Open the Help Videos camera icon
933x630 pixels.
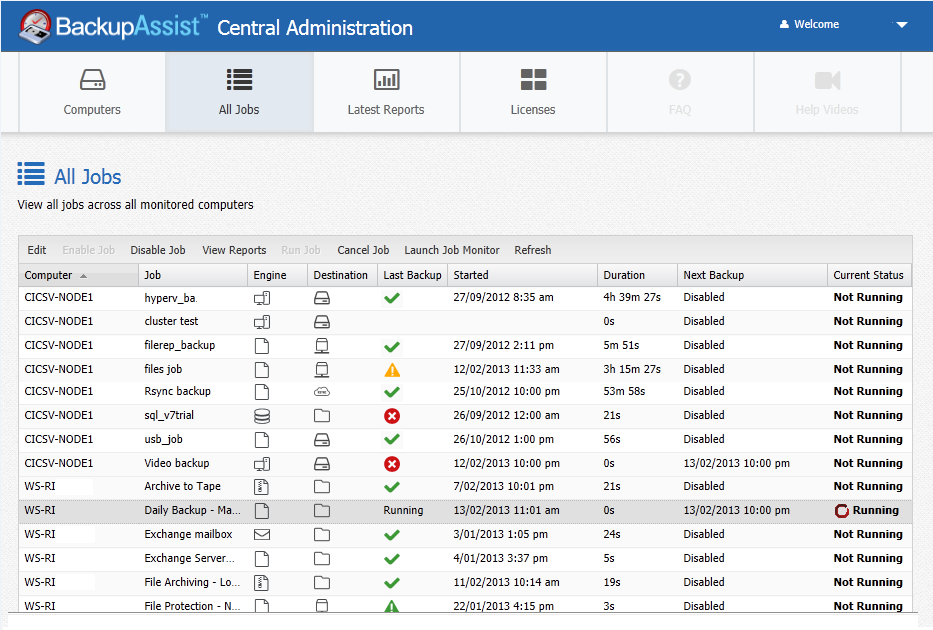pos(827,80)
